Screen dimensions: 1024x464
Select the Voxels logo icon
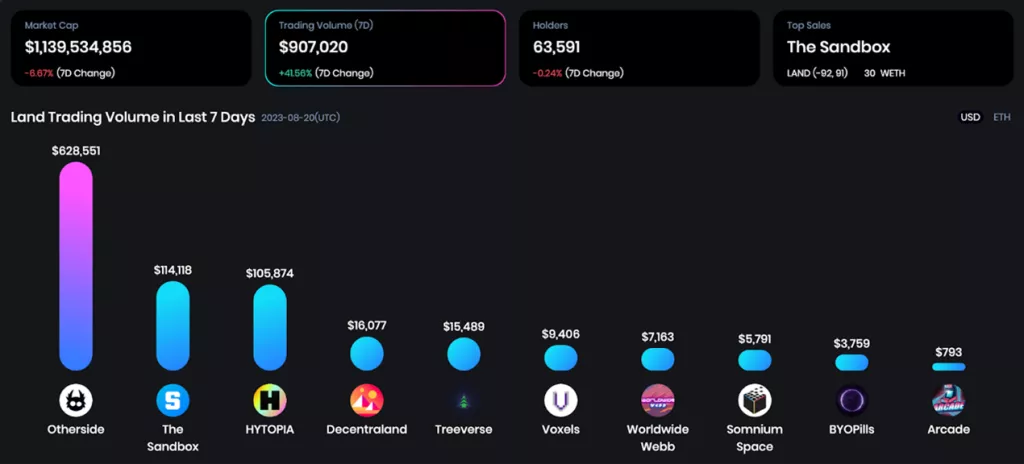[561, 401]
